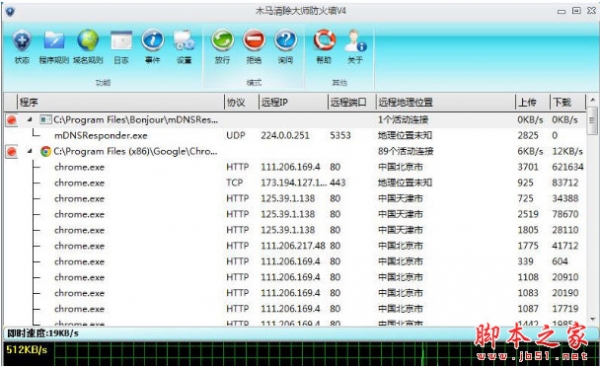Click the 89个活动连接 text
The width and height of the screenshot is (600, 367).
point(406,152)
